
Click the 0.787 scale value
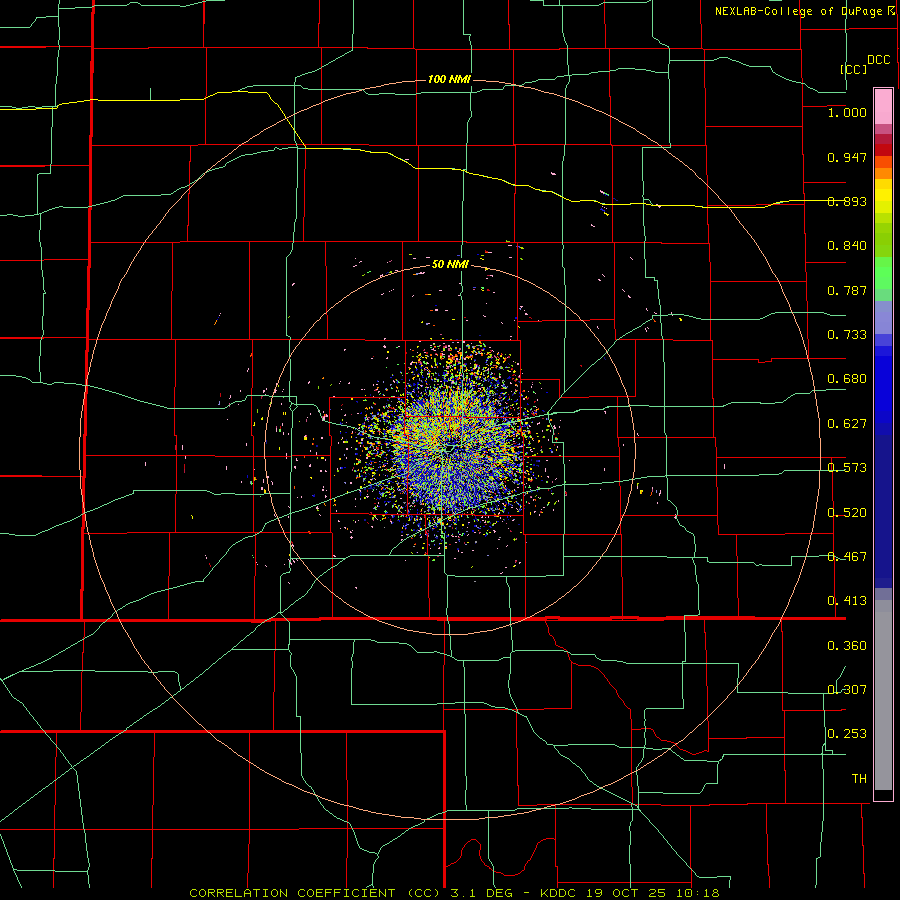847,290
